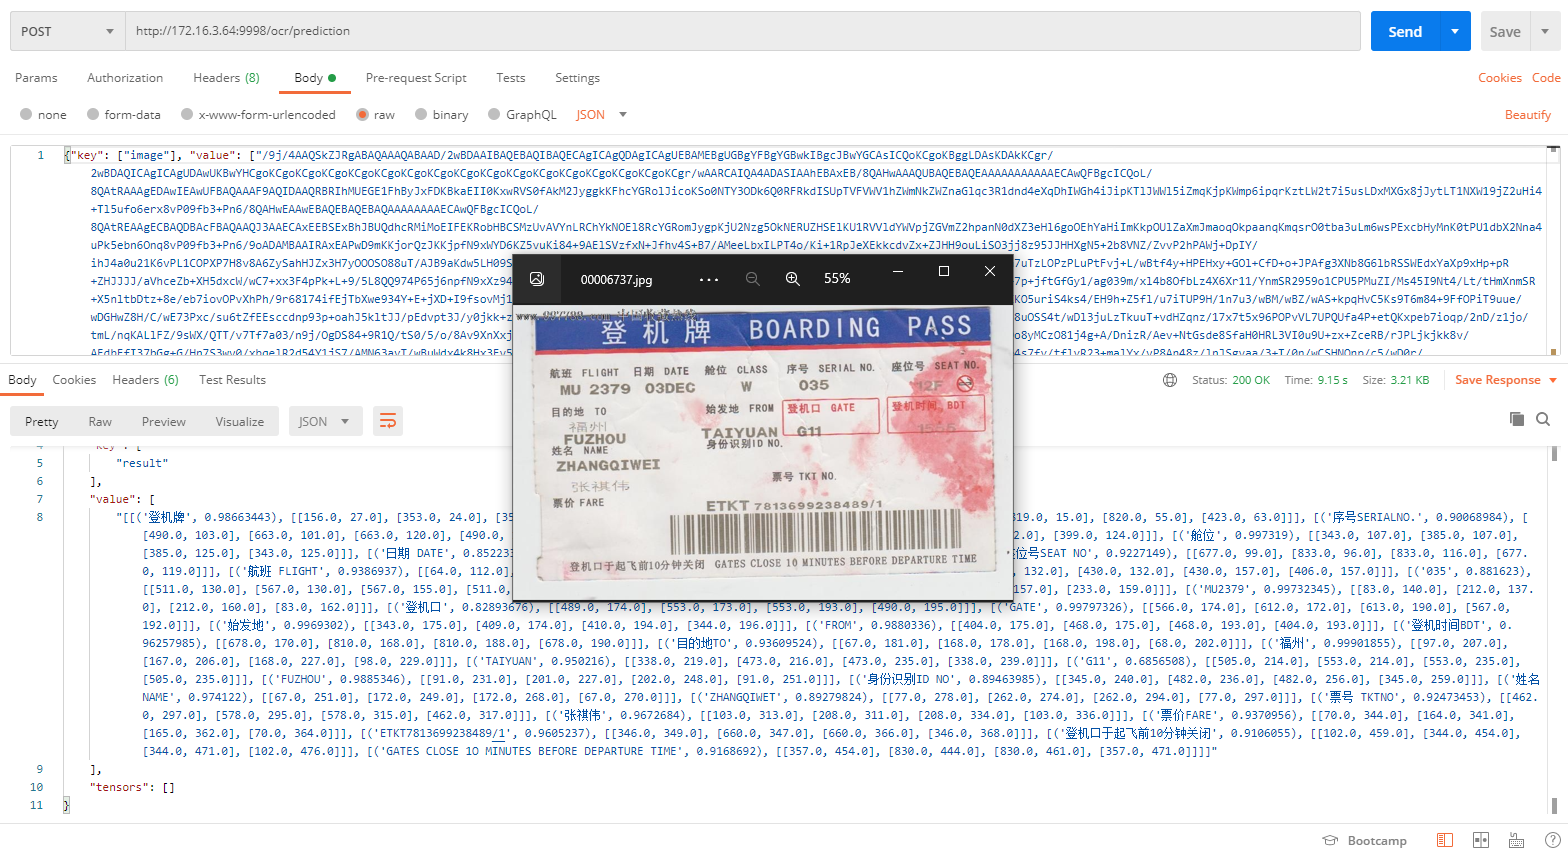
Task: Open the Cookies link at top right
Action: pos(1500,78)
